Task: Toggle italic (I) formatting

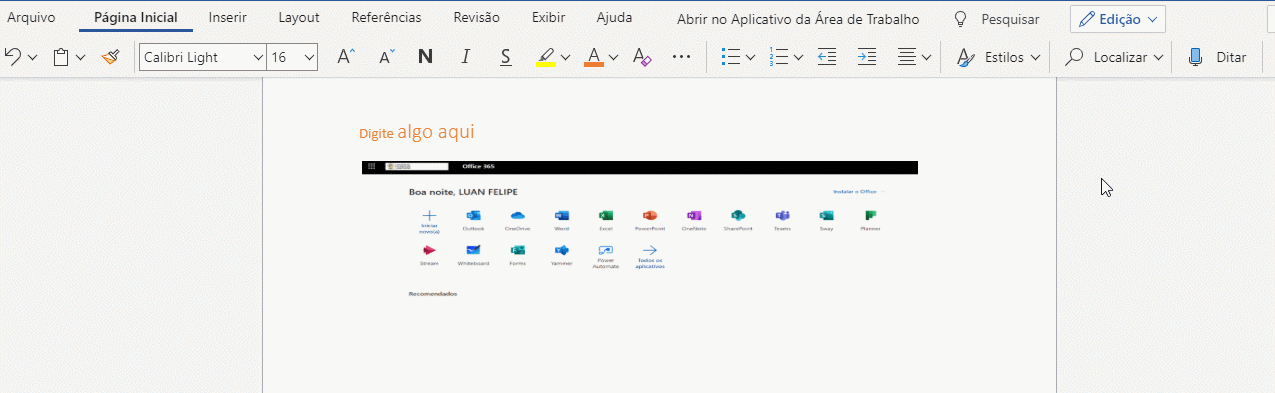Action: [x=465, y=57]
